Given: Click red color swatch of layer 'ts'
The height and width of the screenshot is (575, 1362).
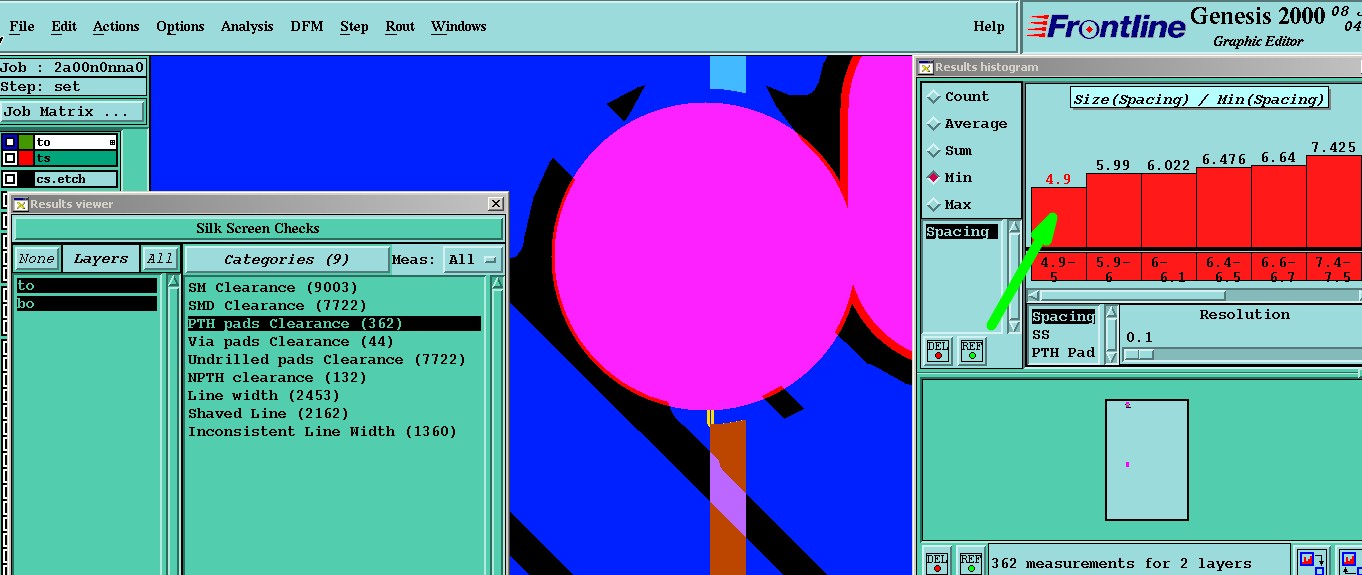Looking at the screenshot, I should pos(26,158).
